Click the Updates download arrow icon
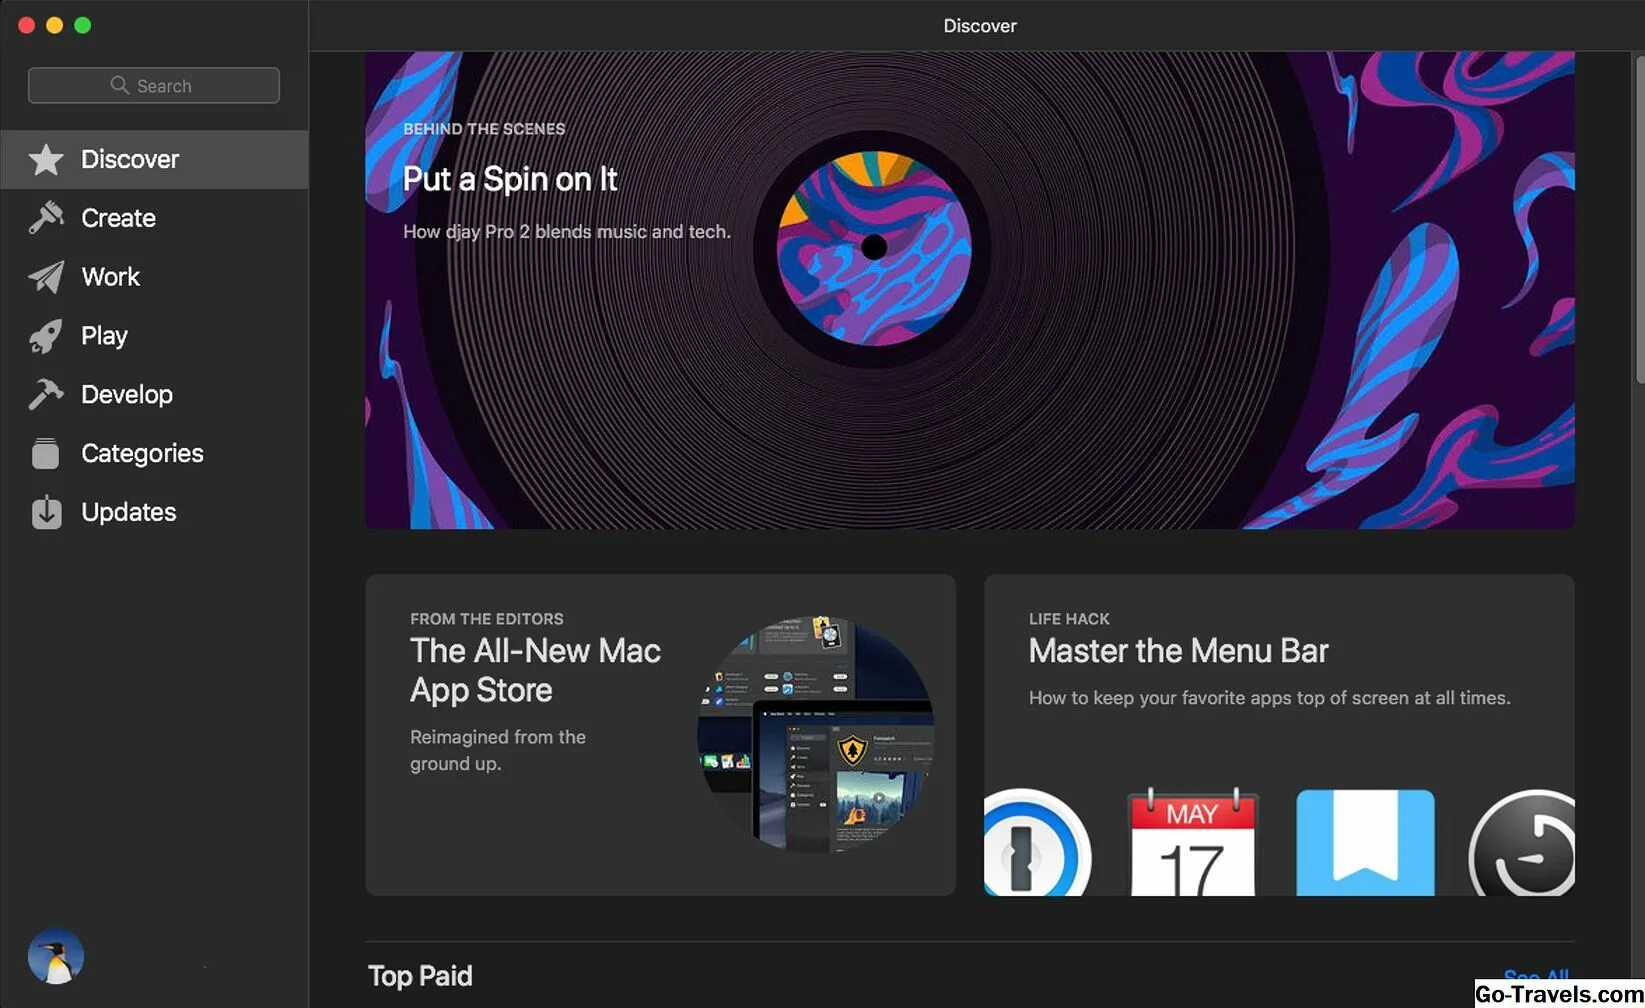 [46, 512]
